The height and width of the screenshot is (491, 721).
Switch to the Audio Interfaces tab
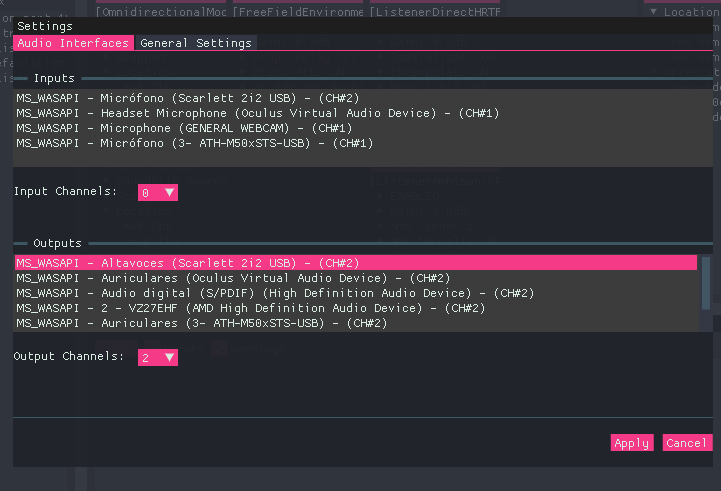[x=74, y=43]
